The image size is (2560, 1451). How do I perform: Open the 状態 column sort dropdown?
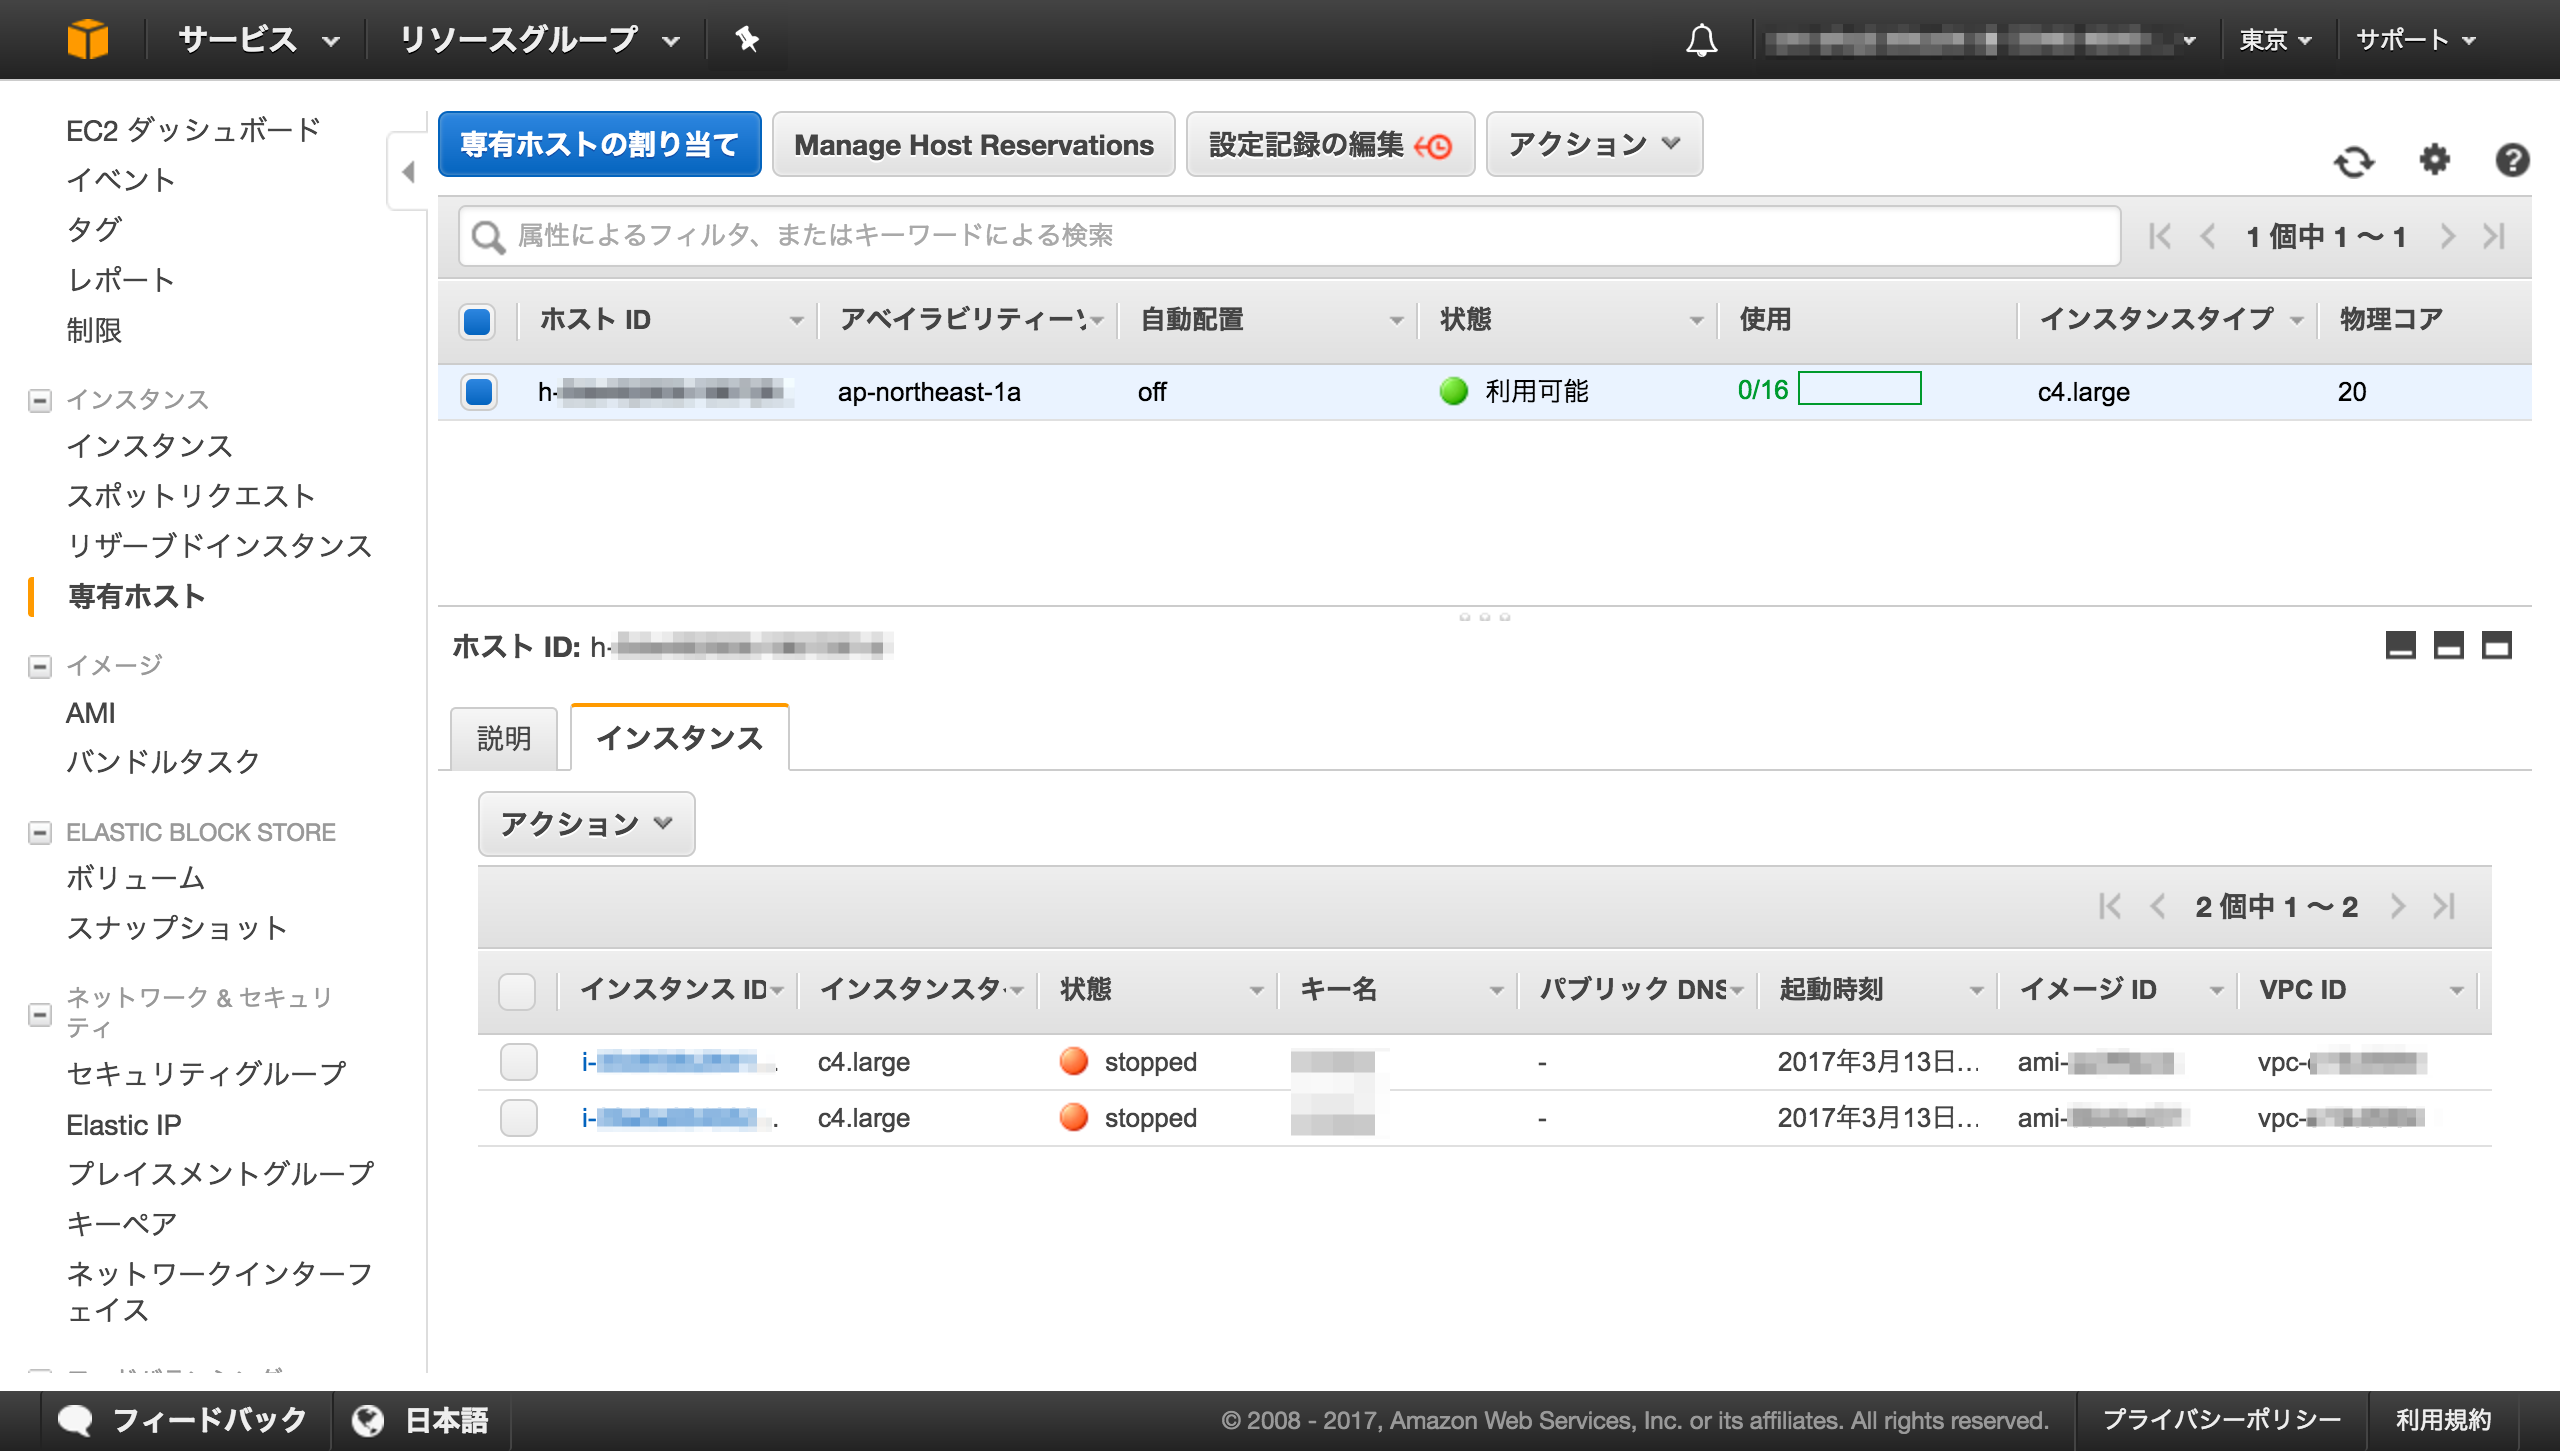click(x=1693, y=320)
